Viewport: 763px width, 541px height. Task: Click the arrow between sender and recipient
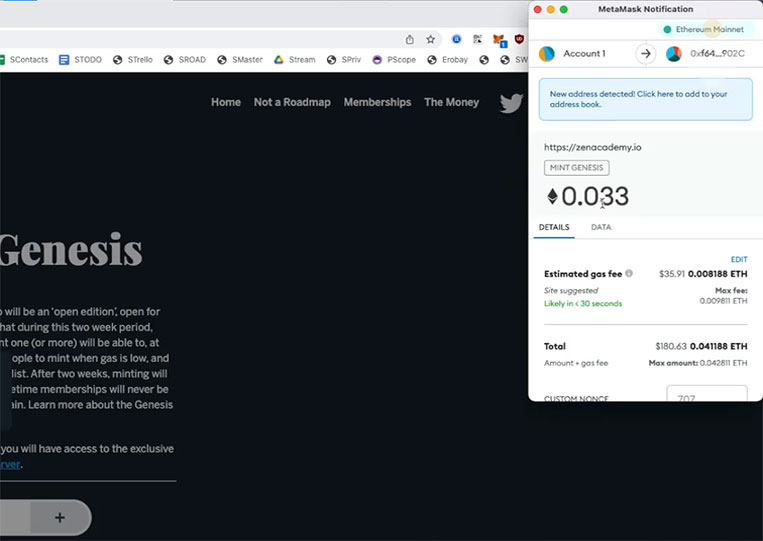(x=646, y=54)
